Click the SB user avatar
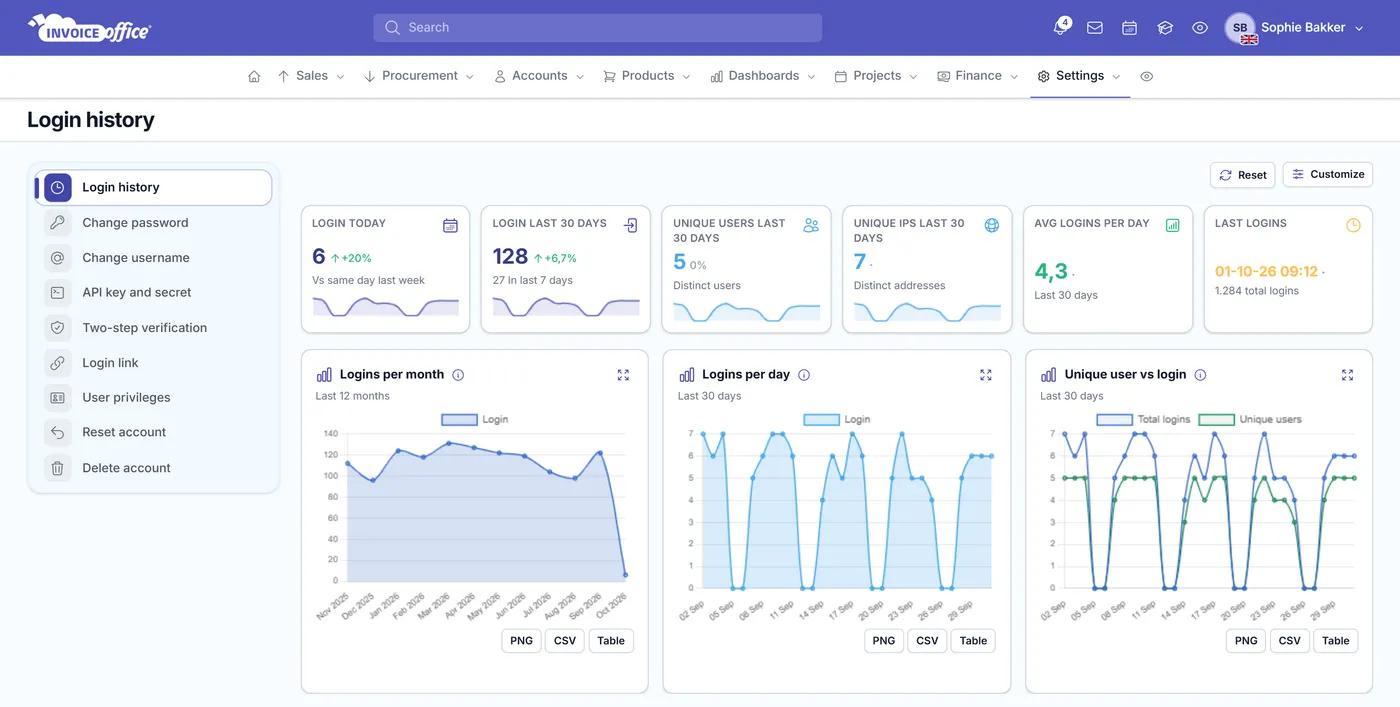 [1241, 28]
